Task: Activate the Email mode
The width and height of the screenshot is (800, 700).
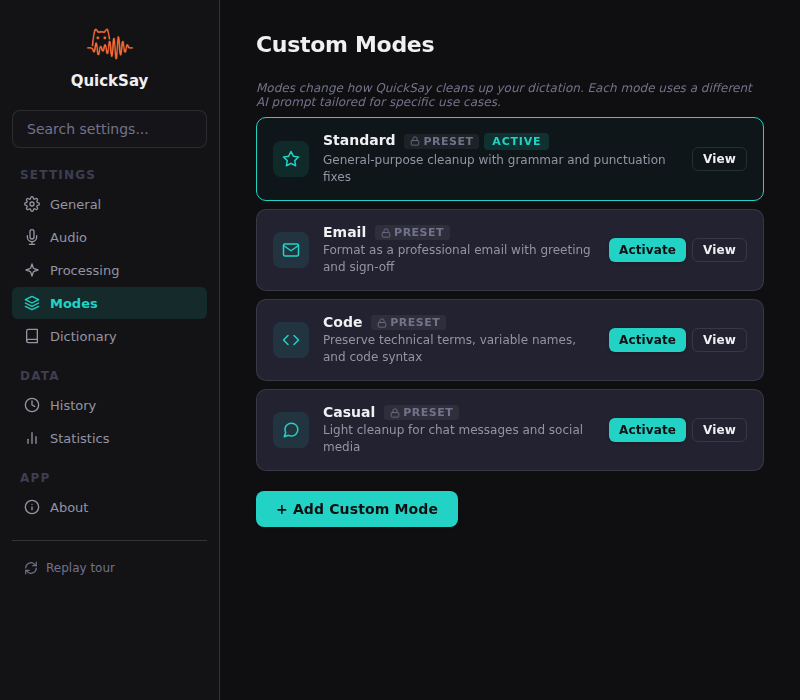Action: point(646,250)
